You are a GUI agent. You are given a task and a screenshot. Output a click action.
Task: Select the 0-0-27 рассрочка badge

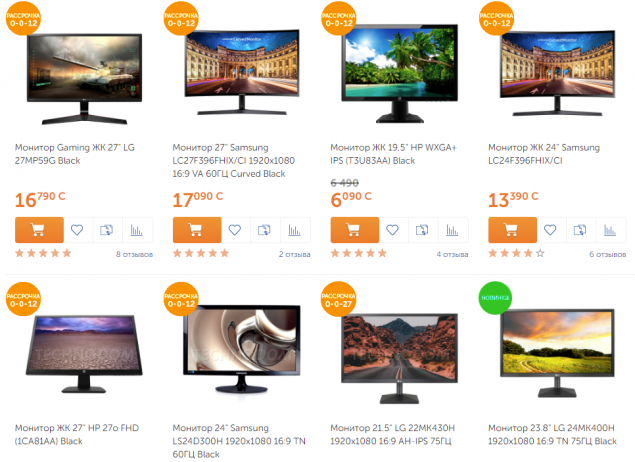pyautogui.click(x=339, y=299)
